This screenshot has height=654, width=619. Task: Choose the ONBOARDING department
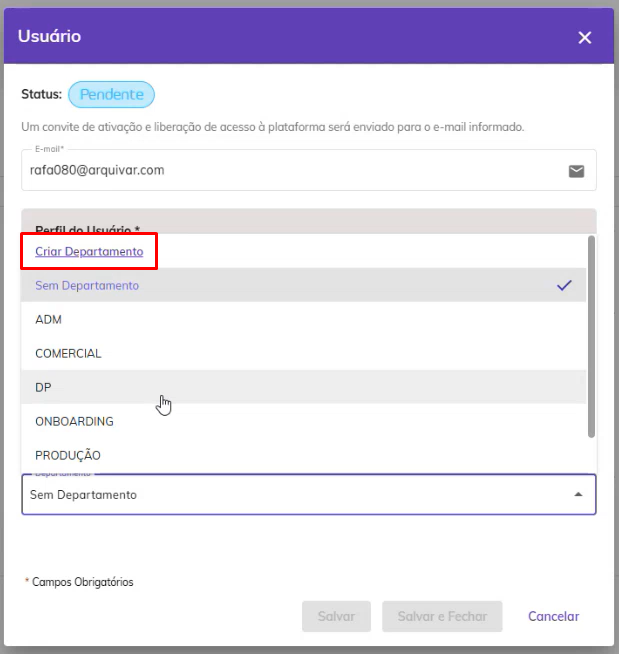click(x=303, y=421)
